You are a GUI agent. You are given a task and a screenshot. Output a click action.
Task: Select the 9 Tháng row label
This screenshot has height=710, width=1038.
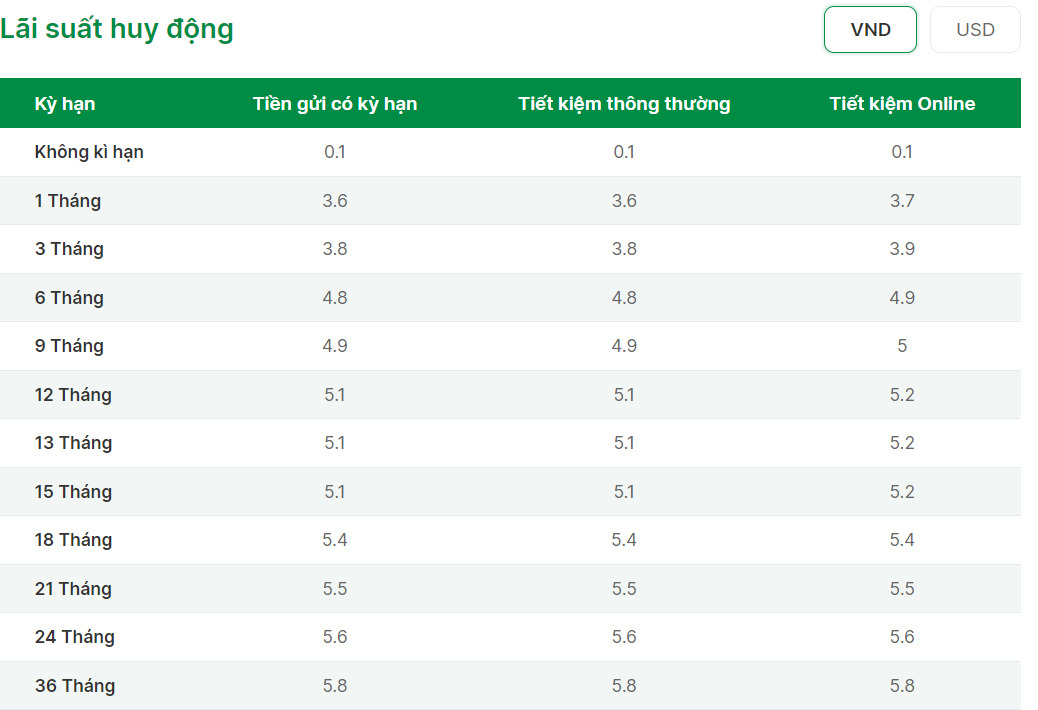click(x=70, y=346)
